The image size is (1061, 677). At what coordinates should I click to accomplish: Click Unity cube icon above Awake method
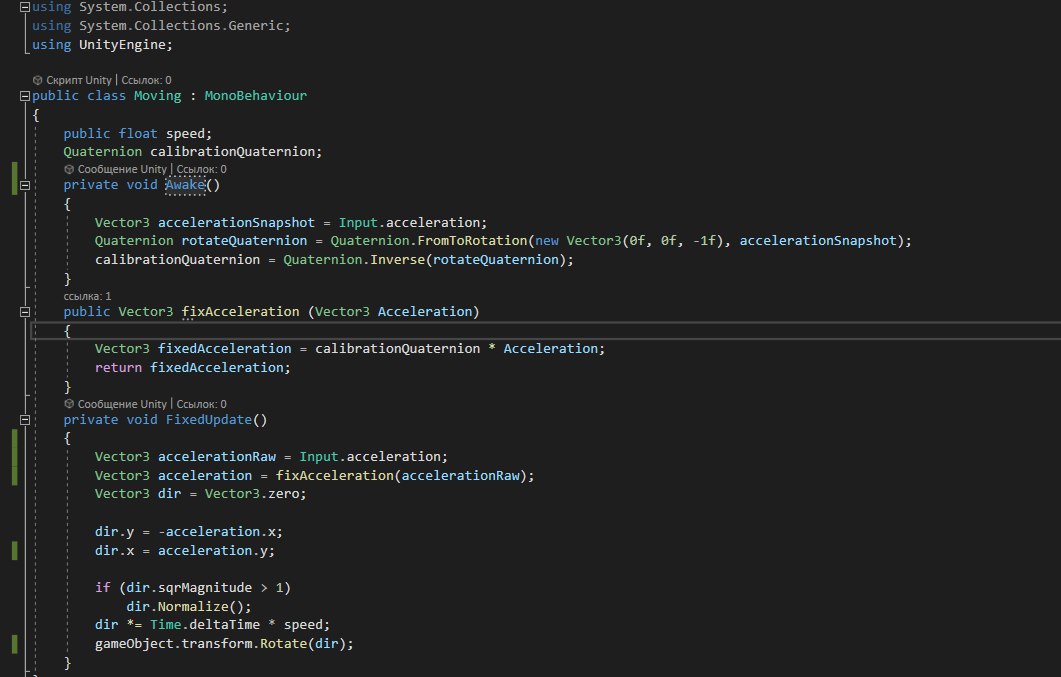click(68, 169)
